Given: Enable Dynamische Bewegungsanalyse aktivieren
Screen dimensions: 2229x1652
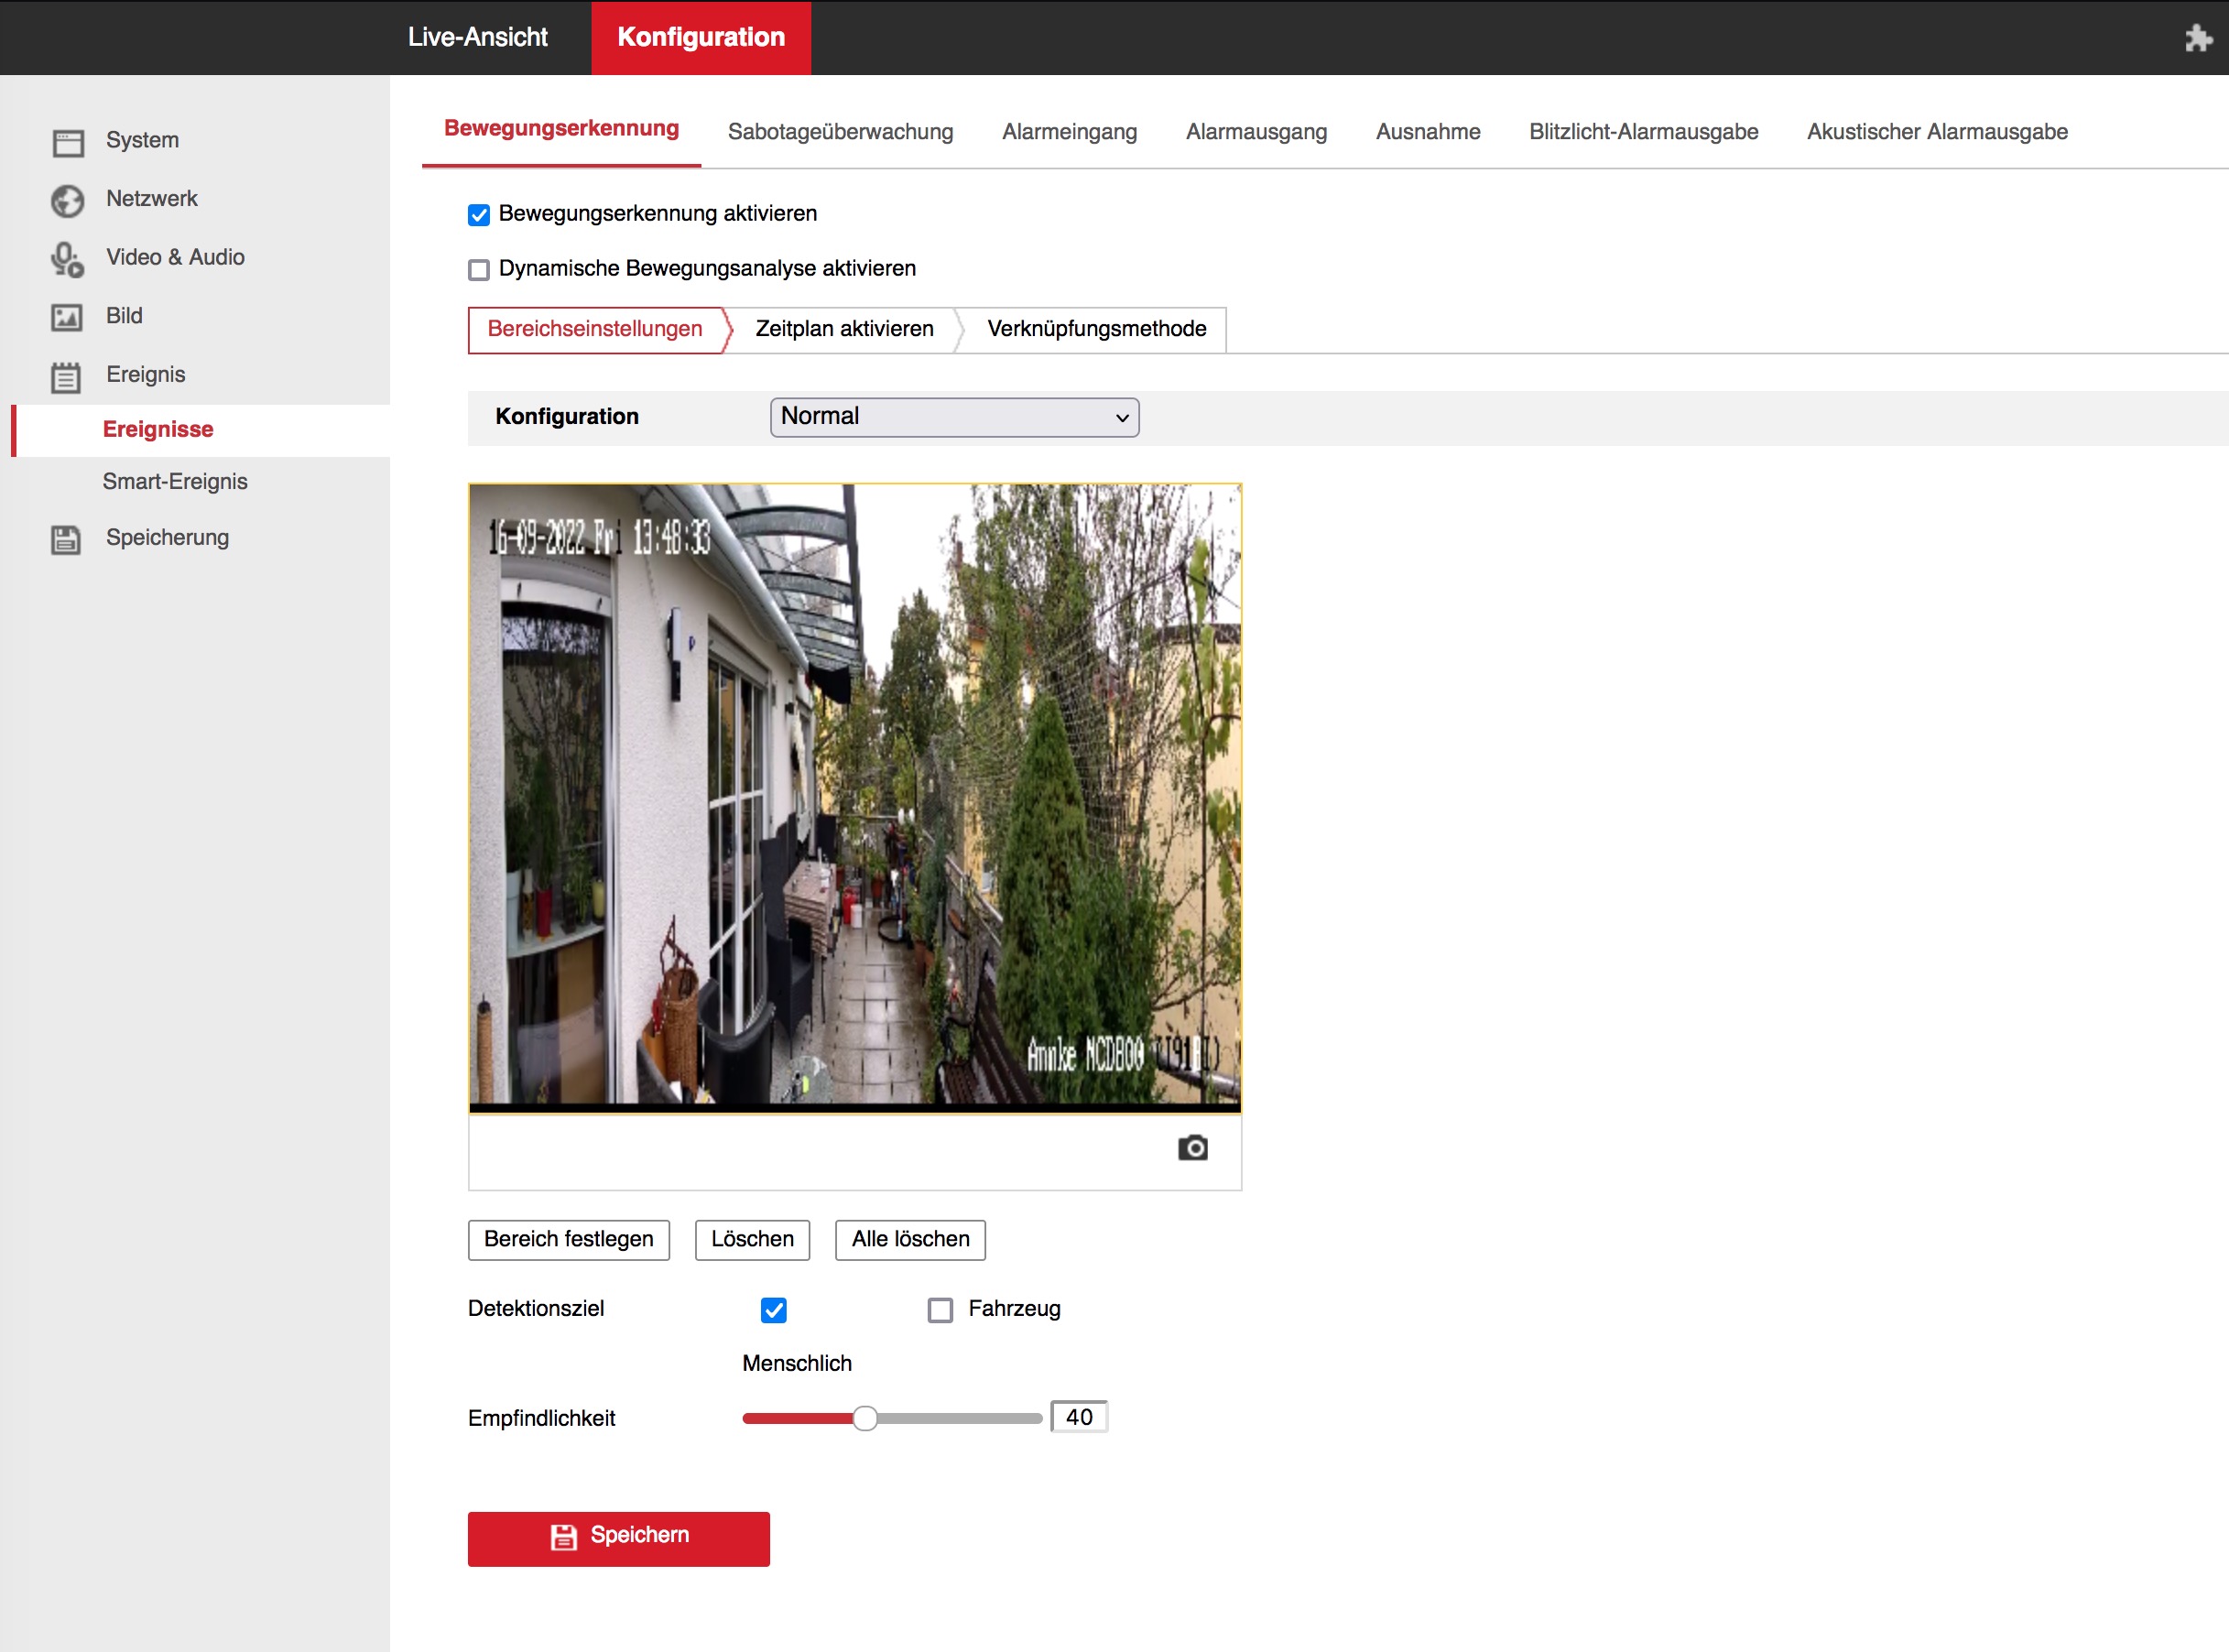Looking at the screenshot, I should click(x=479, y=270).
